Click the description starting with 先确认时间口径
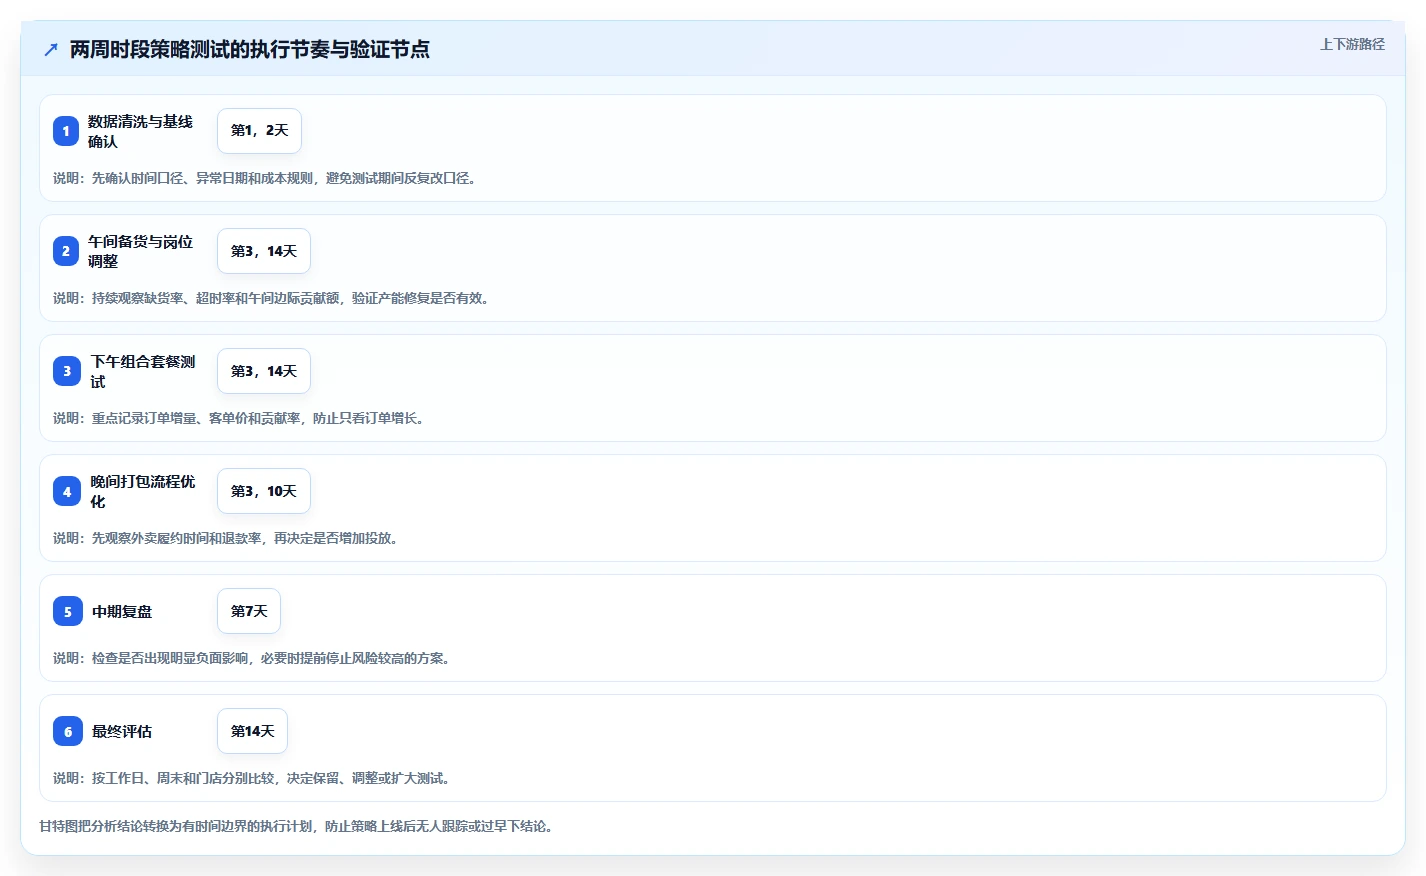Screen dimensions: 1426x876 [267, 178]
